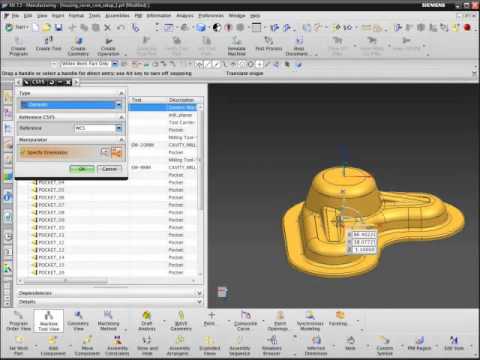The height and width of the screenshot is (360, 480).
Task: Click the Create Geometry icon
Action: pos(78,46)
